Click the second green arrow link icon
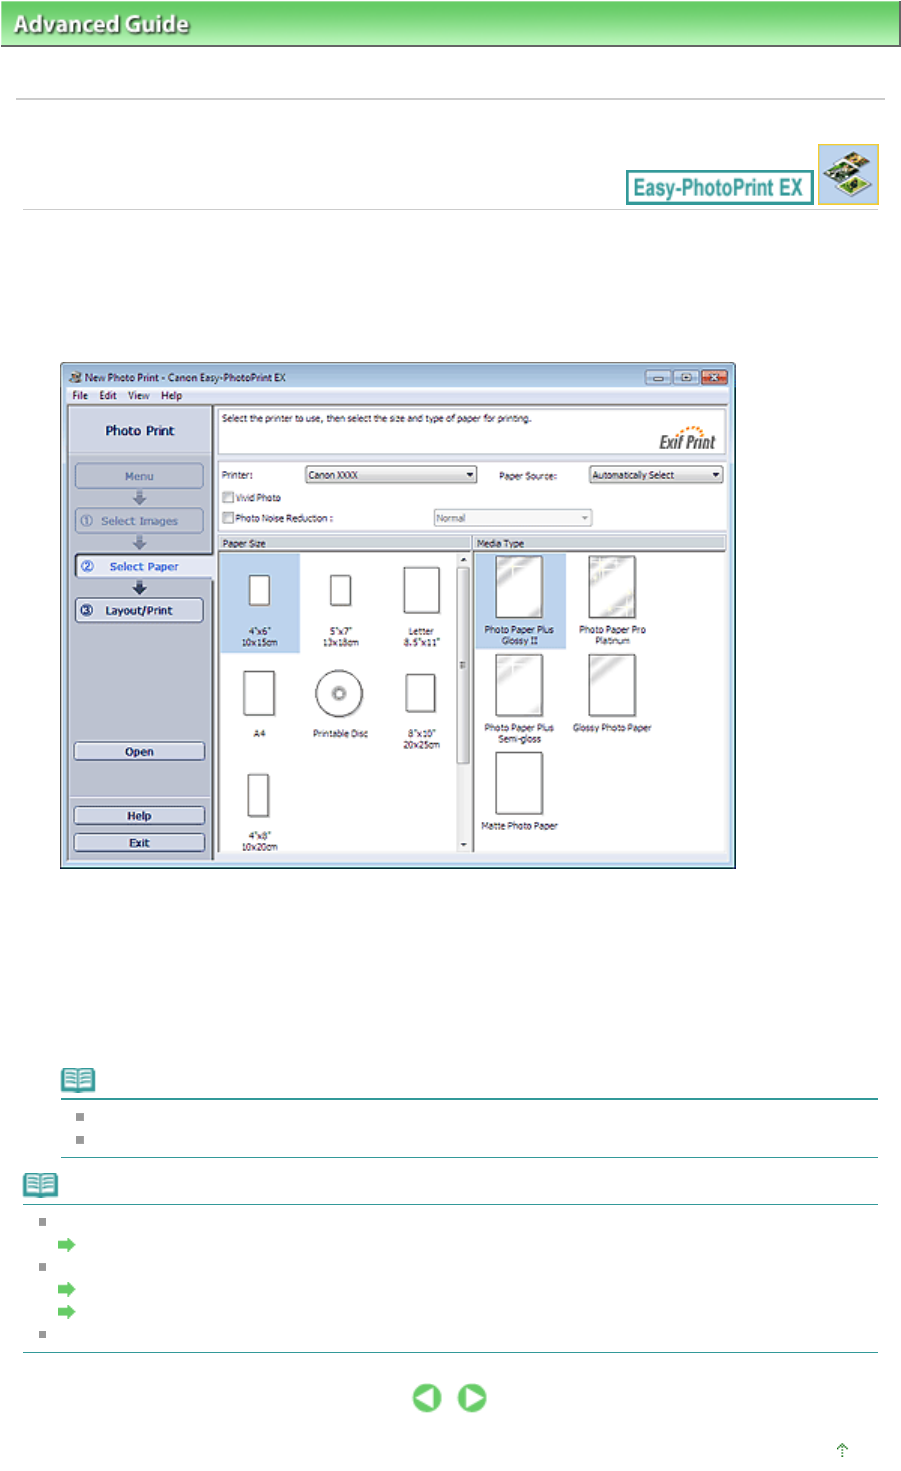The image size is (901, 1471). (x=66, y=1289)
